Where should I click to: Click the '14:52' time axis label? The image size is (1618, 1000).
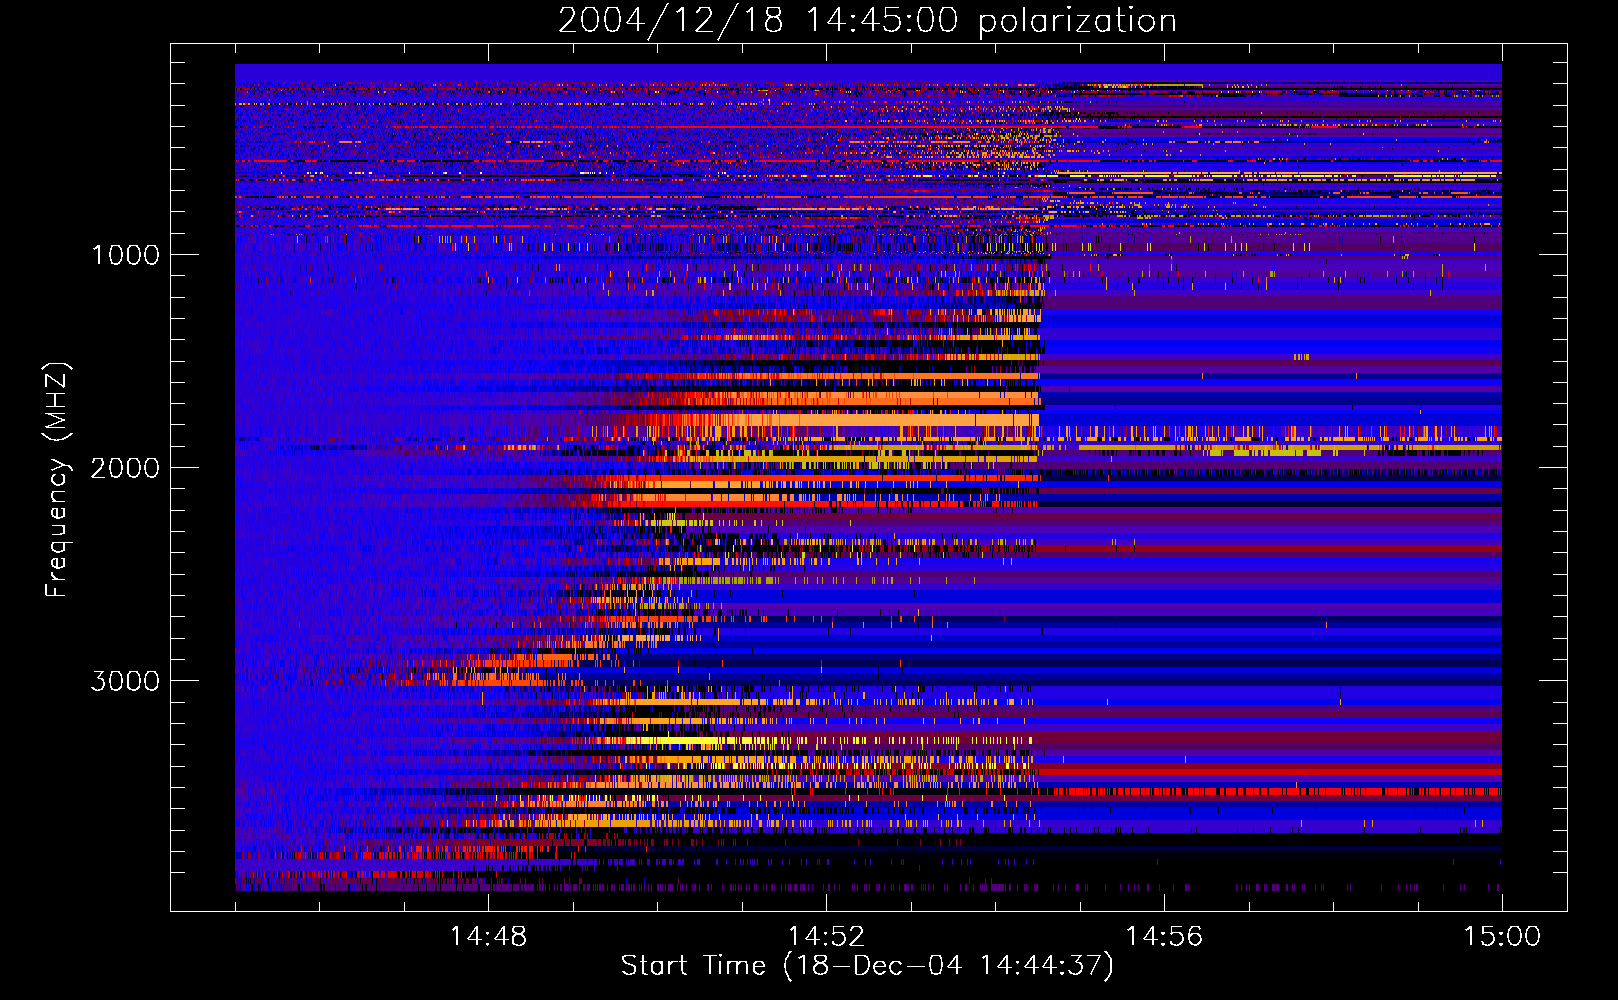(826, 937)
